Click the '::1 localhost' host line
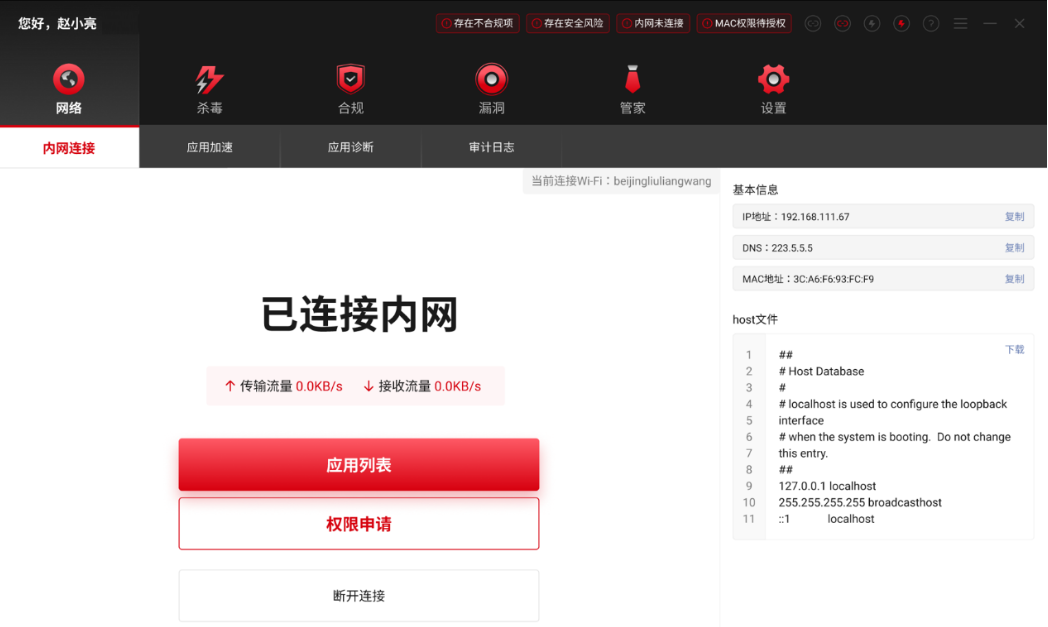1048x627 pixels. tap(826, 519)
